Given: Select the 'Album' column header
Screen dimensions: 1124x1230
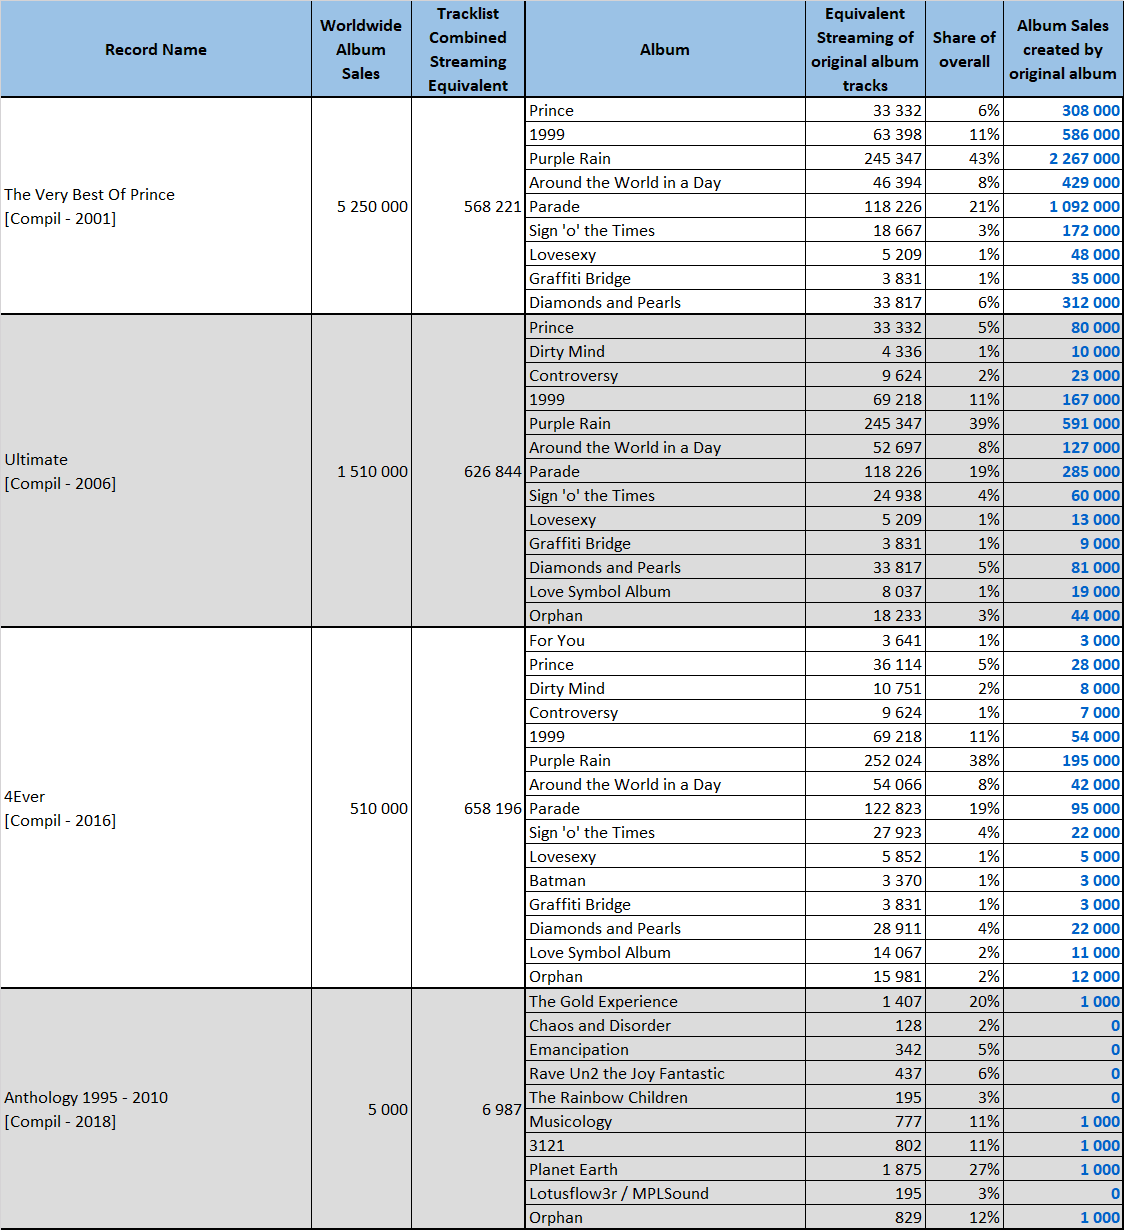Looking at the screenshot, I should (665, 49).
